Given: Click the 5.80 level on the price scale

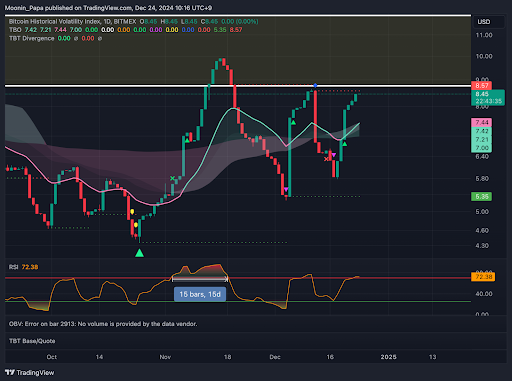Looking at the screenshot, I should tap(482, 179).
